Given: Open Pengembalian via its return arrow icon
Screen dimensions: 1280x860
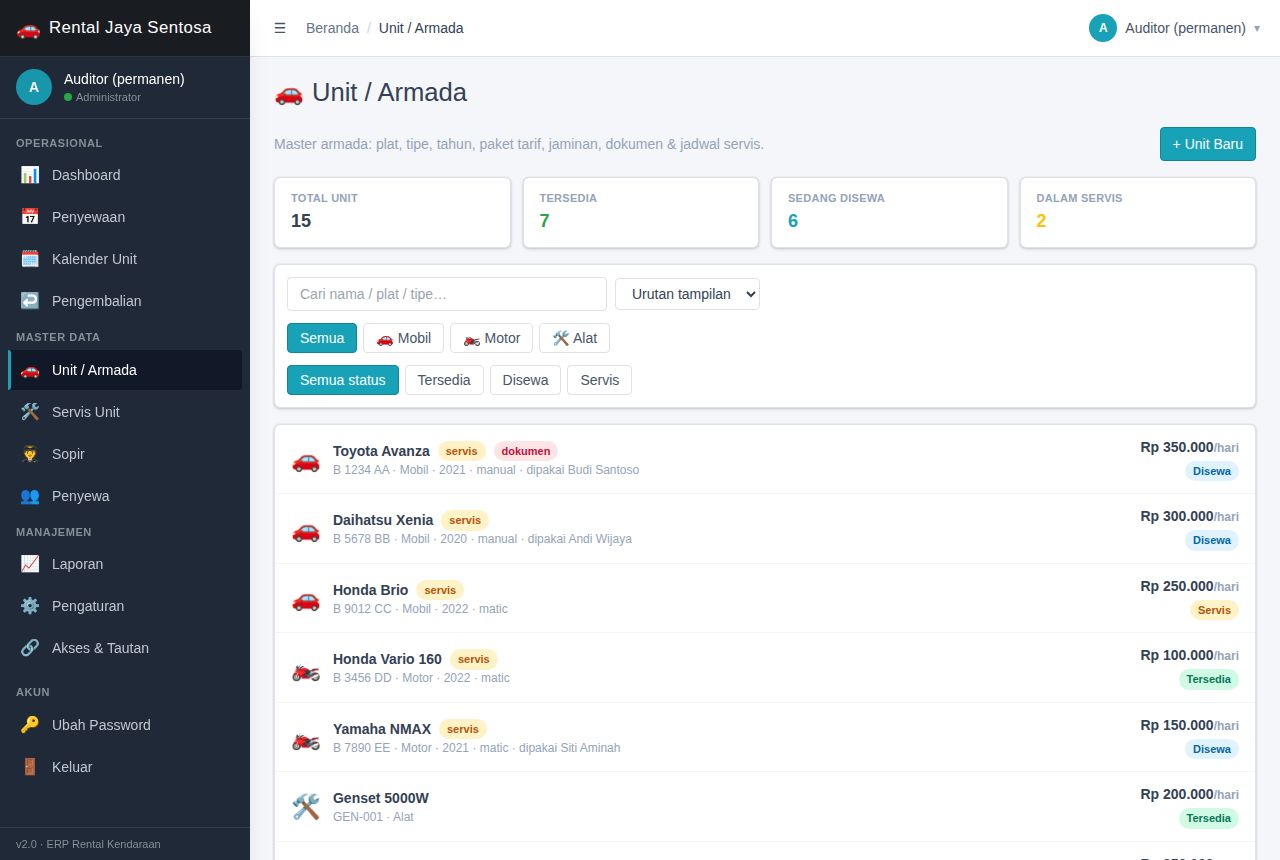Looking at the screenshot, I should click(30, 301).
